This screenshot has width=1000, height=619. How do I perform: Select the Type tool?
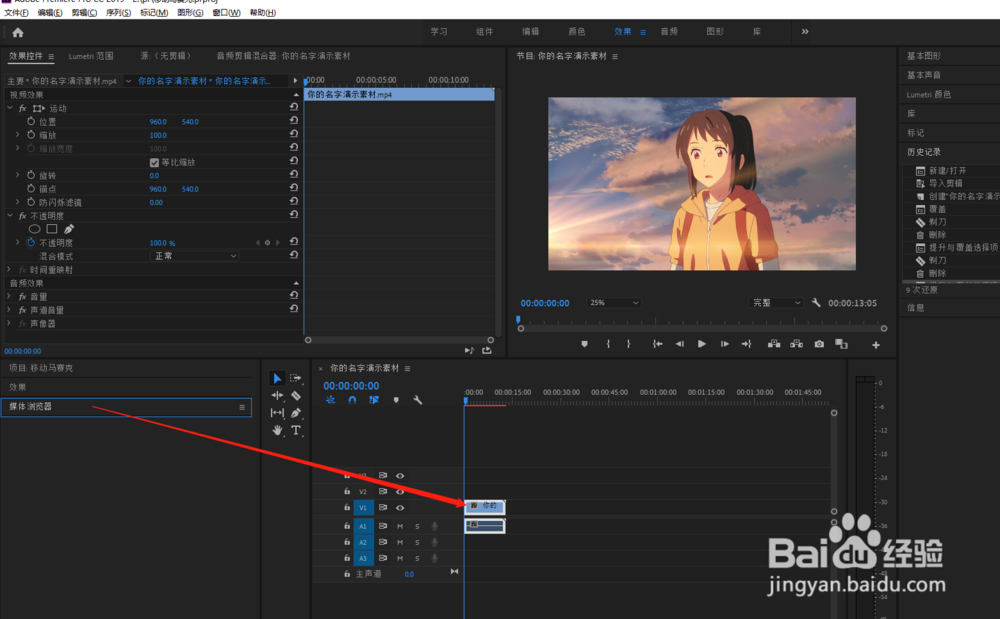point(296,430)
